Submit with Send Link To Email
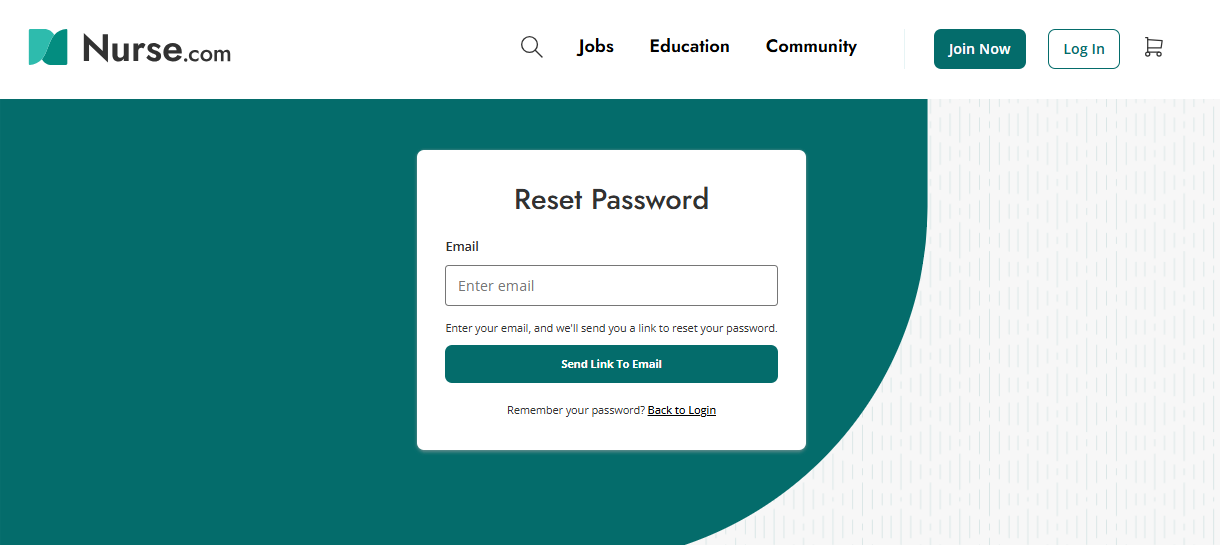This screenshot has height=545, width=1220. tap(611, 364)
